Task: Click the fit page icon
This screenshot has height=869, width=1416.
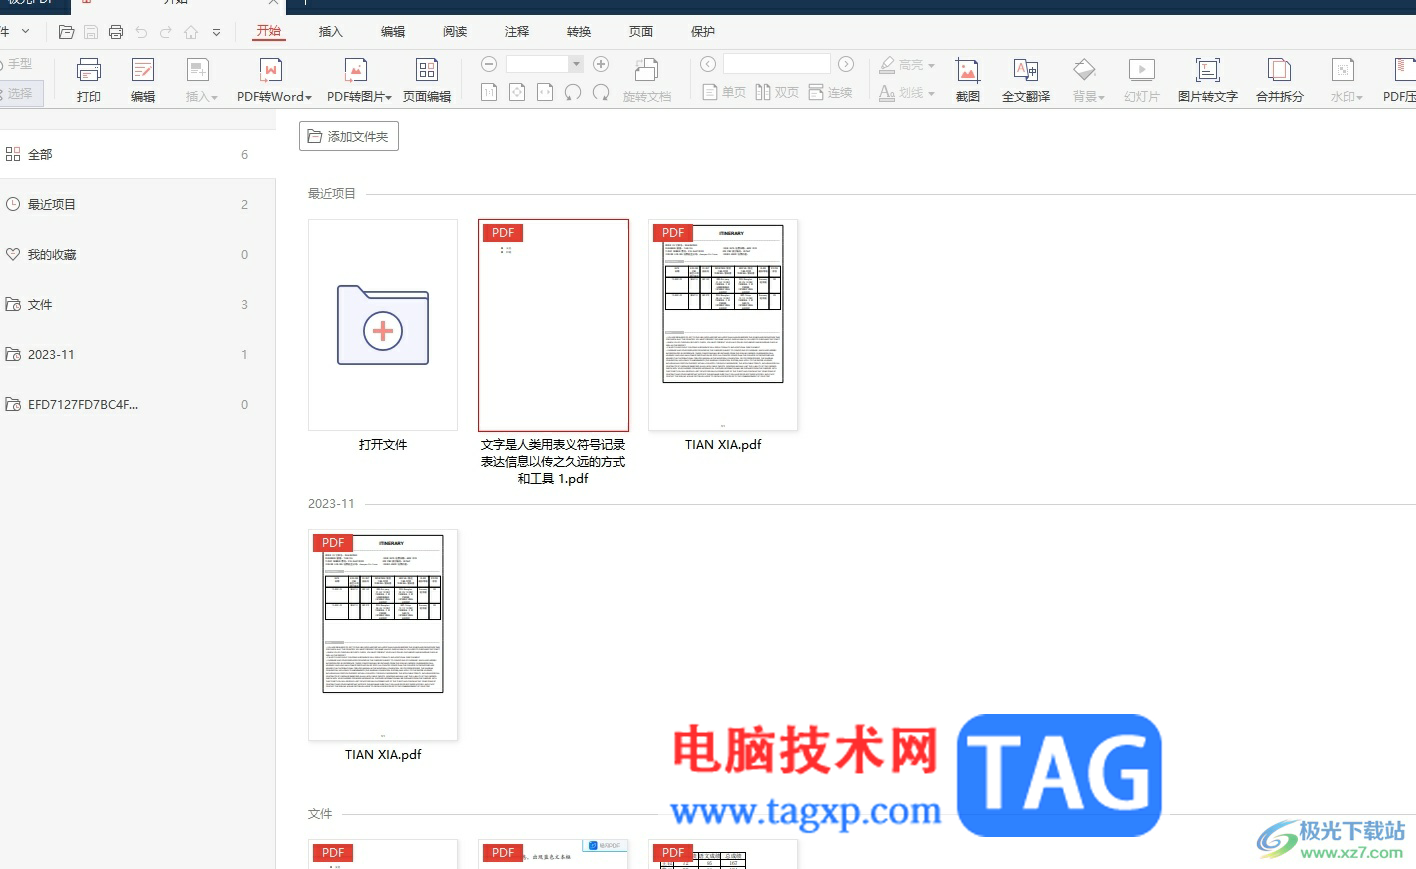Action: 517,93
